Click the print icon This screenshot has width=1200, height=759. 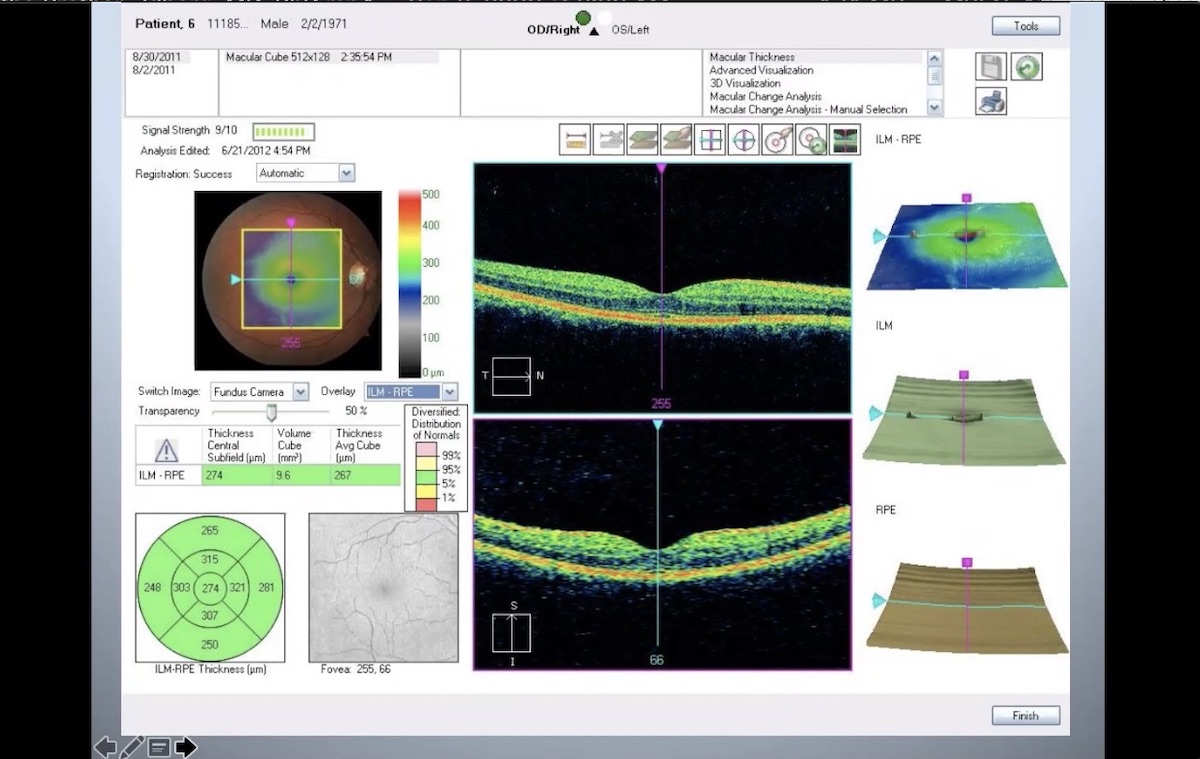tap(990, 101)
